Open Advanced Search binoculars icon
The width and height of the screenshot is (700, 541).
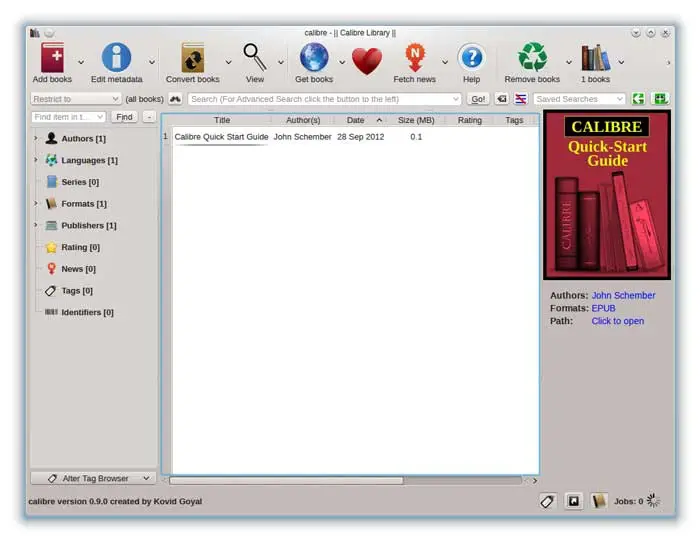[175, 99]
